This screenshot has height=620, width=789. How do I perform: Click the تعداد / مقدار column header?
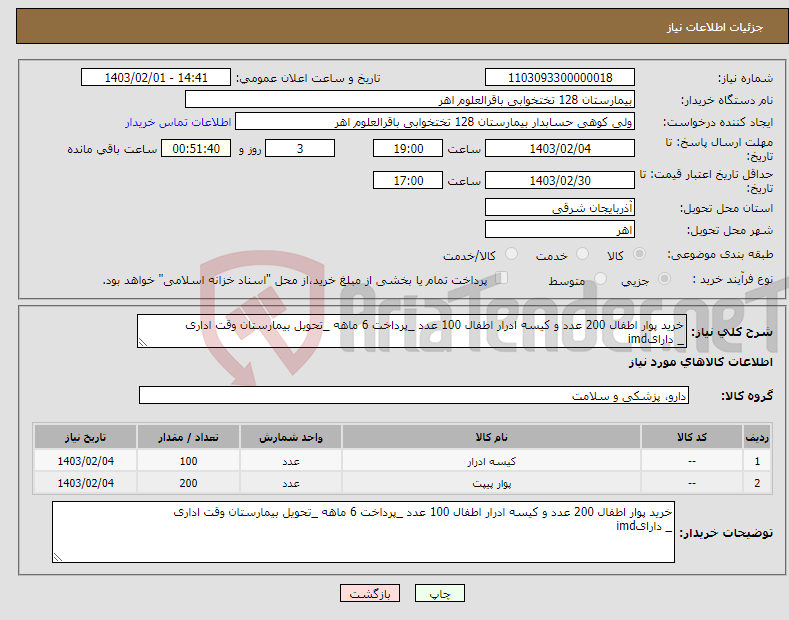pyautogui.click(x=188, y=437)
